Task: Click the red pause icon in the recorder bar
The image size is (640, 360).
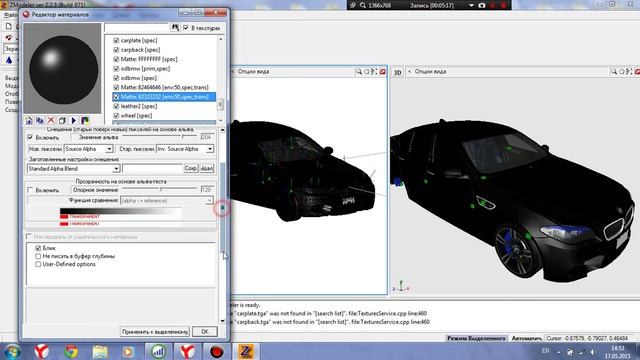Action: point(493,5)
